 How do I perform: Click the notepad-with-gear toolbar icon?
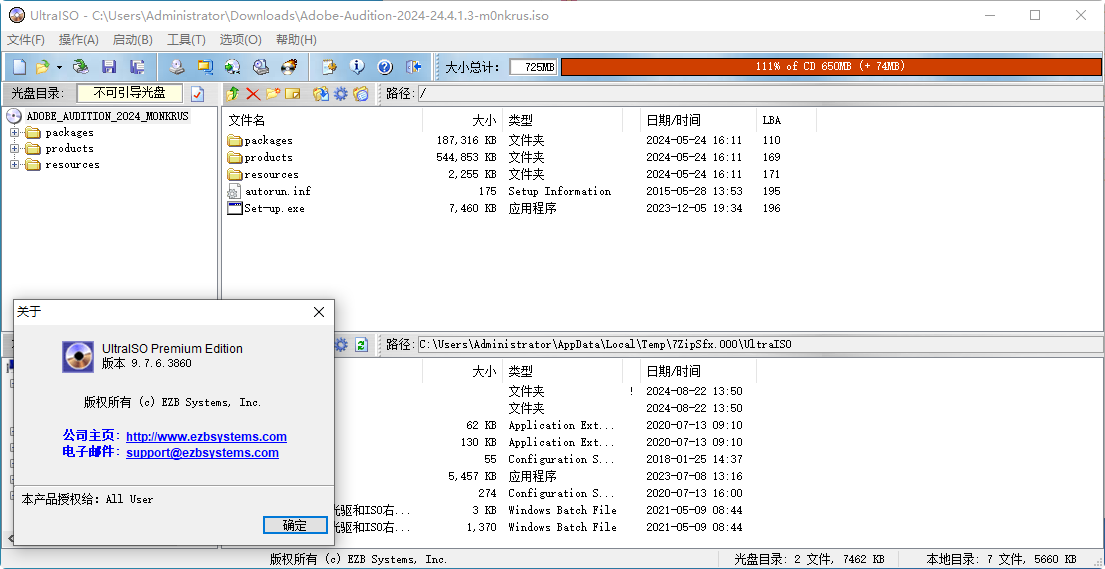[329, 67]
